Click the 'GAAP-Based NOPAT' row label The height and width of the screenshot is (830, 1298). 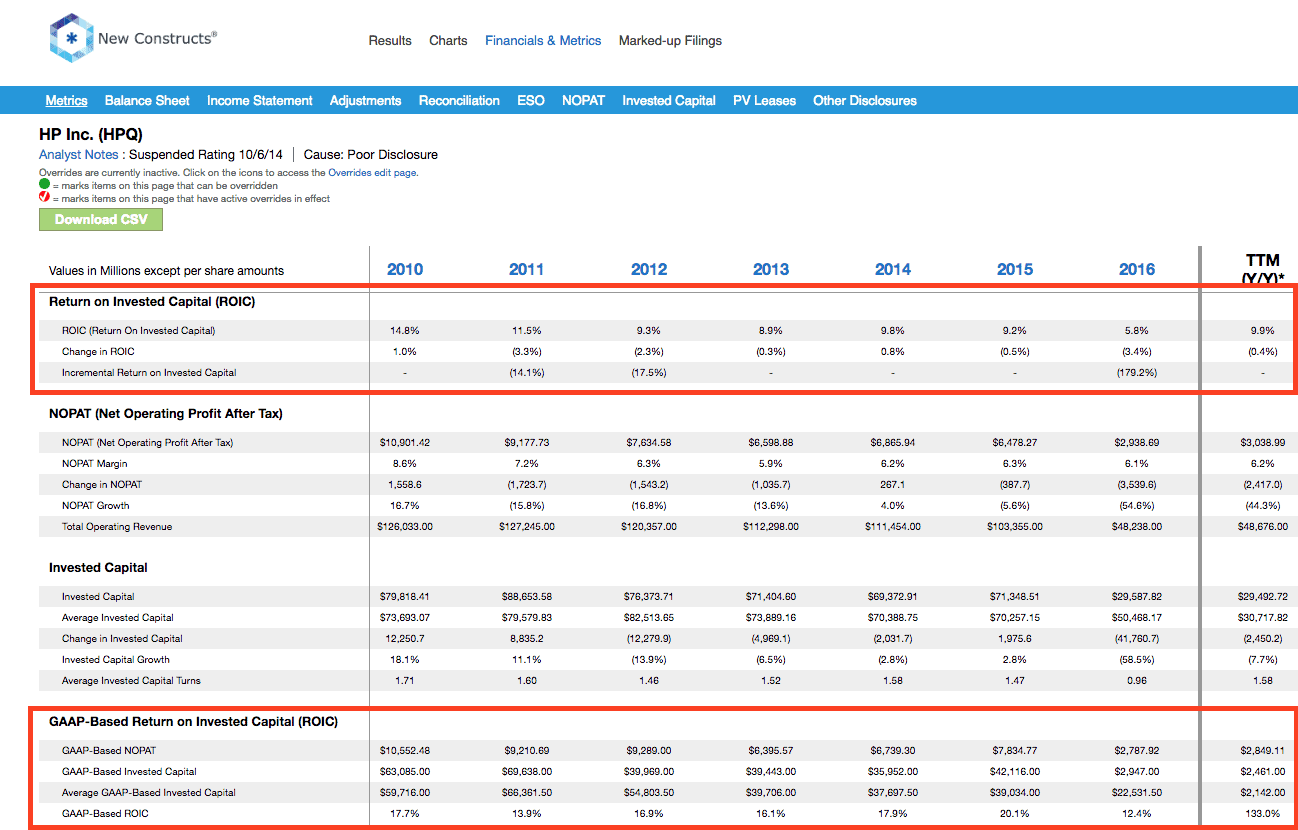(109, 750)
